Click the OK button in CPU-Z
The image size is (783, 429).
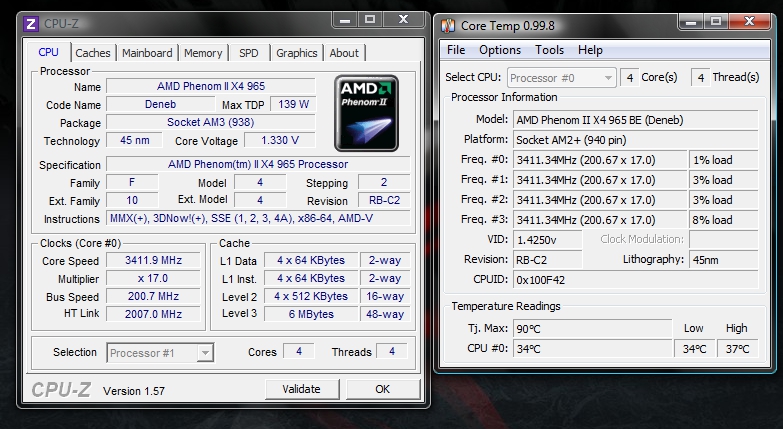click(383, 389)
